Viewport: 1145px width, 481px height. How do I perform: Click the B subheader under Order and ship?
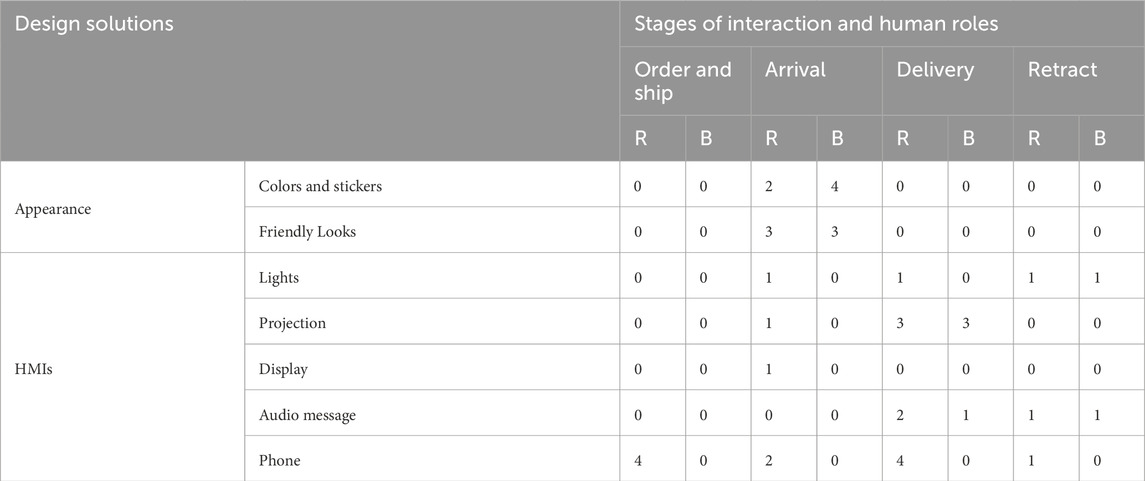click(x=705, y=138)
